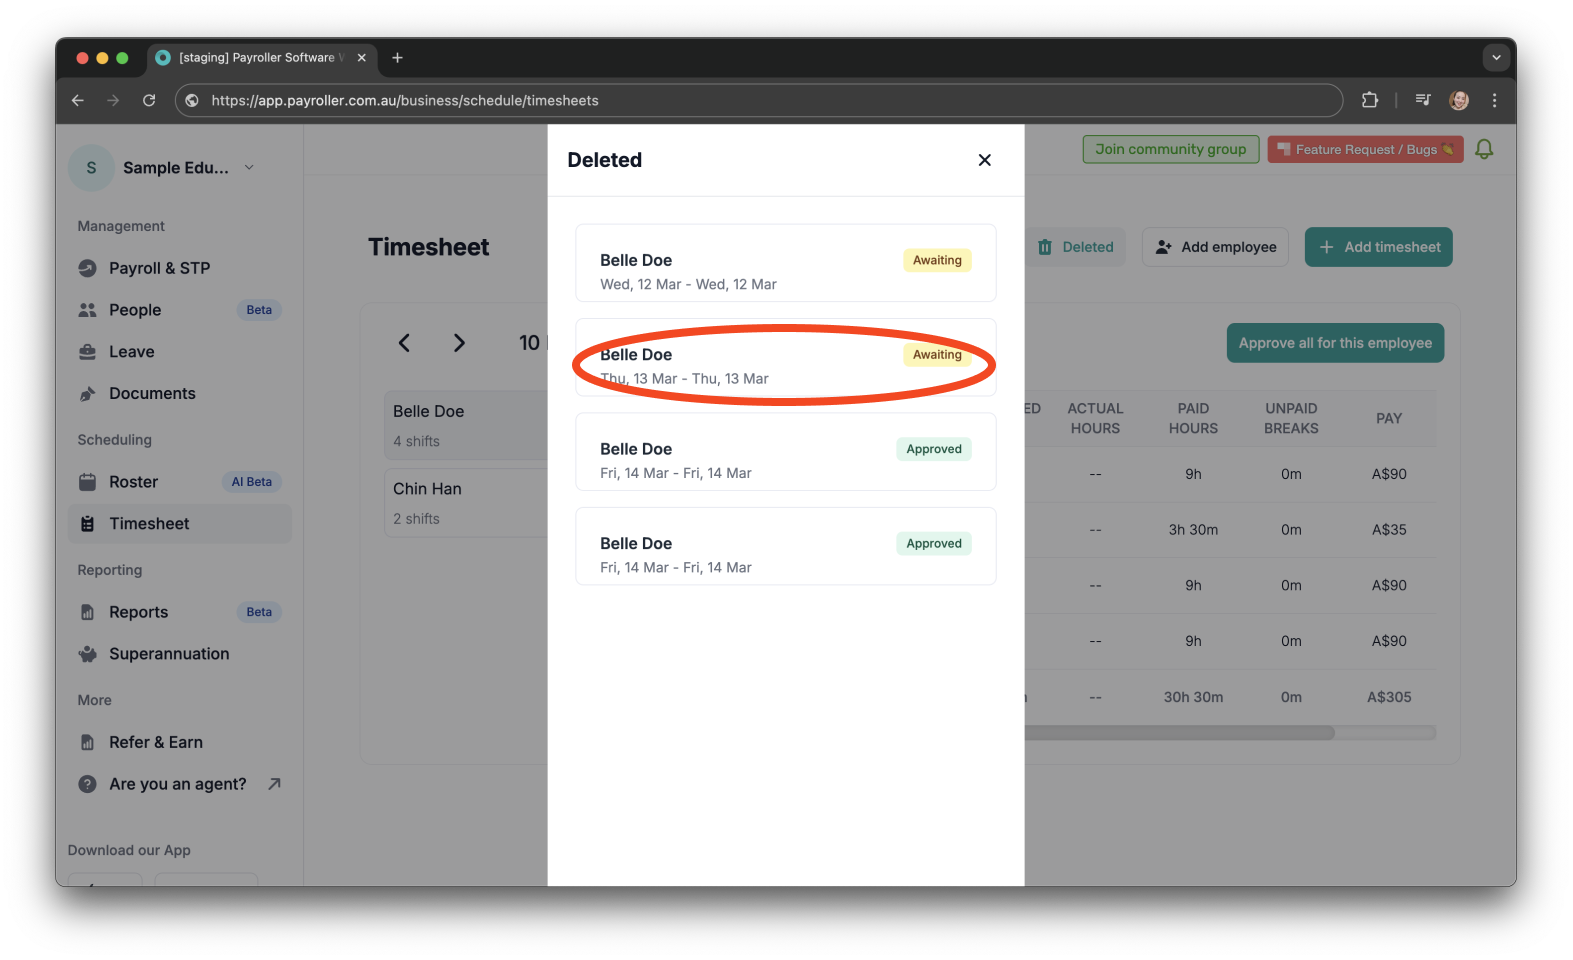Click the browser forward arrow
The height and width of the screenshot is (960, 1573).
pos(113,100)
